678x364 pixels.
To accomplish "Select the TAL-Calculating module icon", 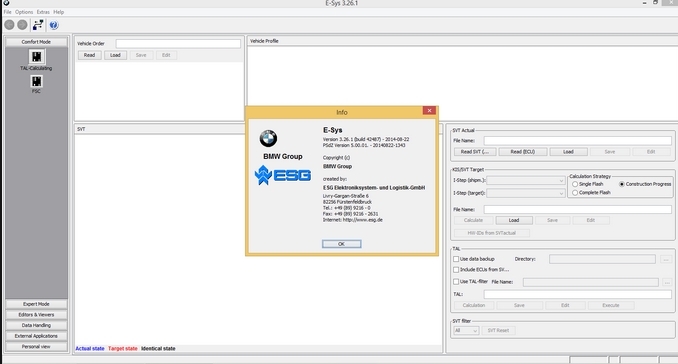I will pos(36,57).
